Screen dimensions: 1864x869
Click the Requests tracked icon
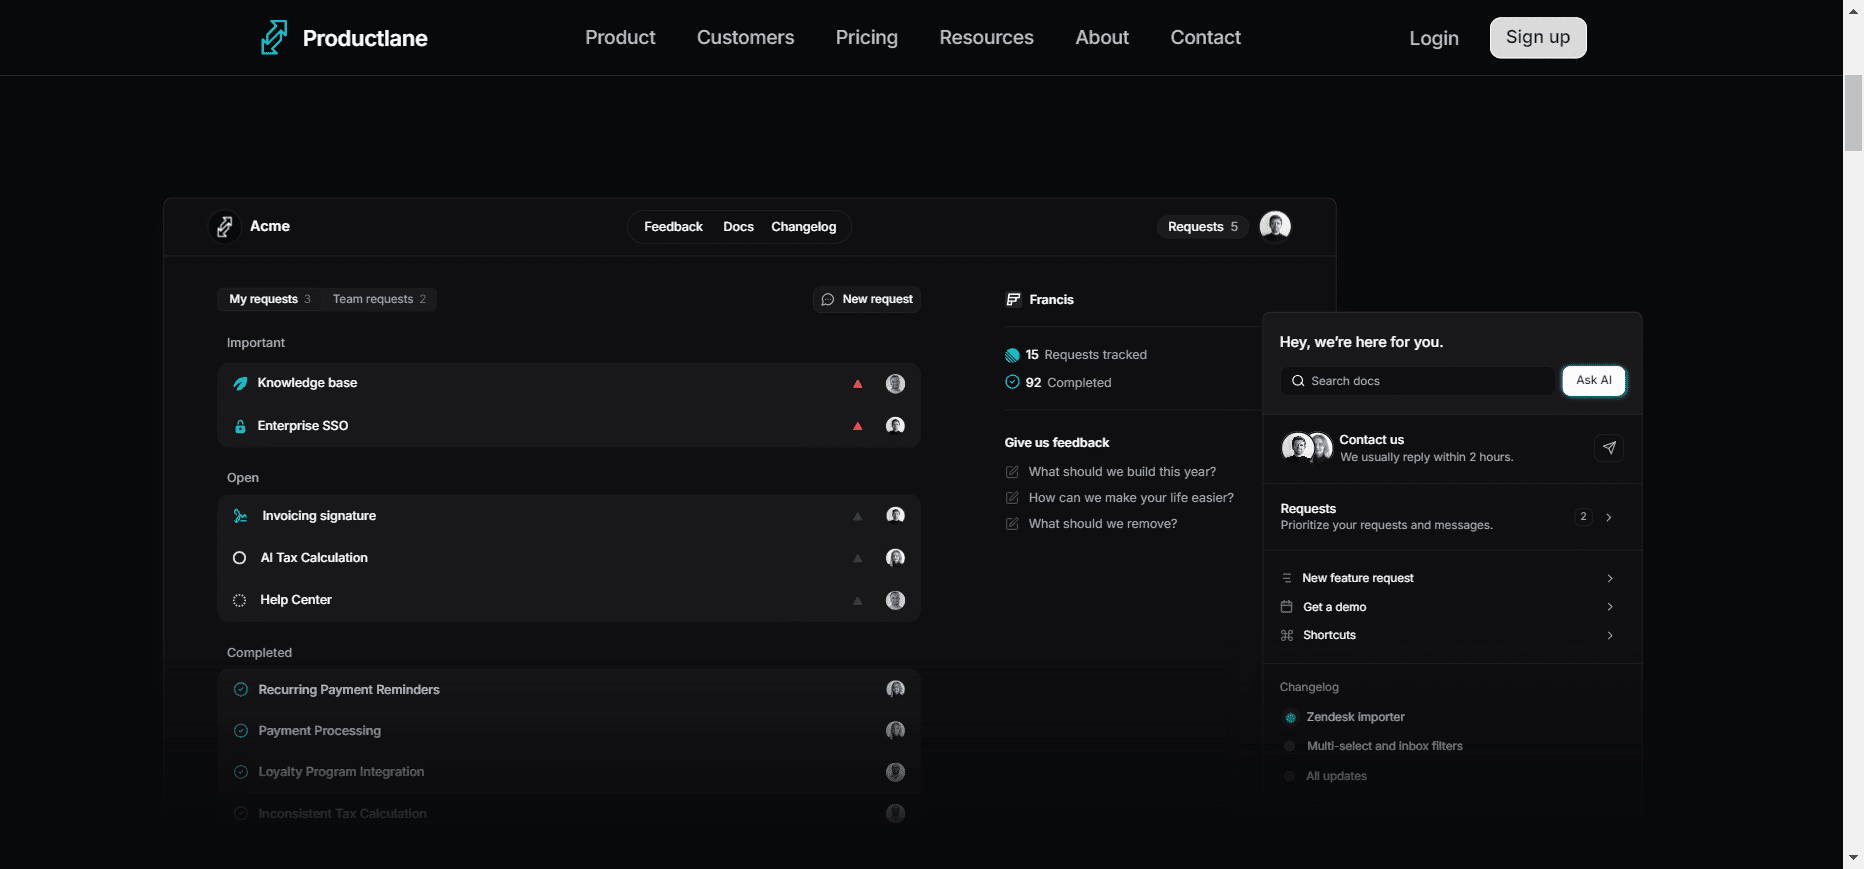click(x=1012, y=355)
